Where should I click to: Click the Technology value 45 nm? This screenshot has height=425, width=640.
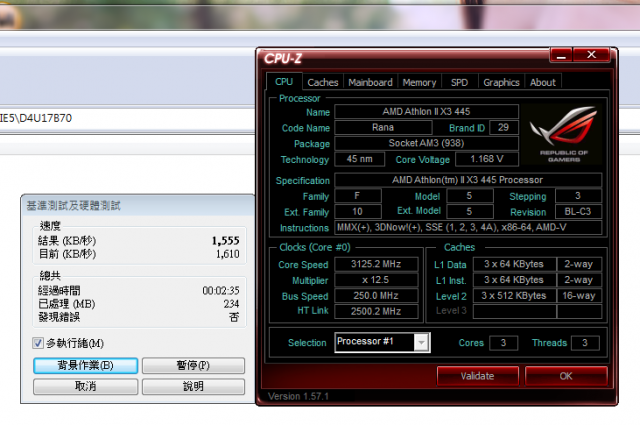click(x=360, y=159)
